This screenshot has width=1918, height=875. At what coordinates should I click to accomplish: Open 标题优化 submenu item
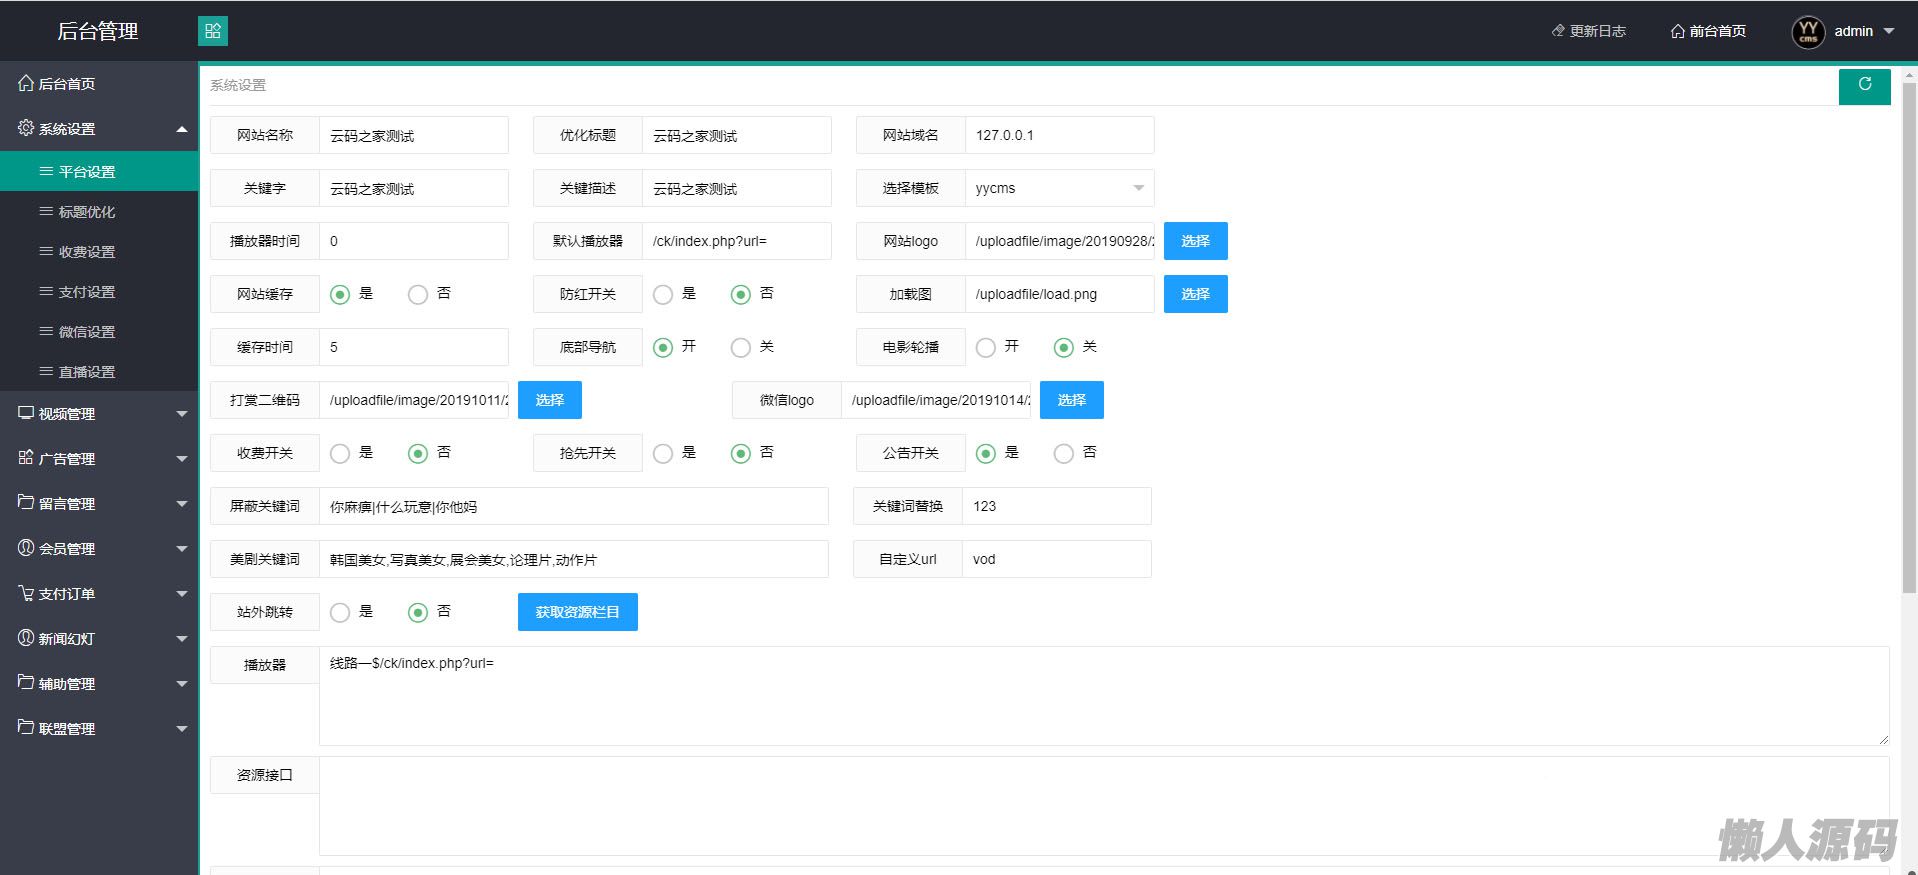point(87,212)
